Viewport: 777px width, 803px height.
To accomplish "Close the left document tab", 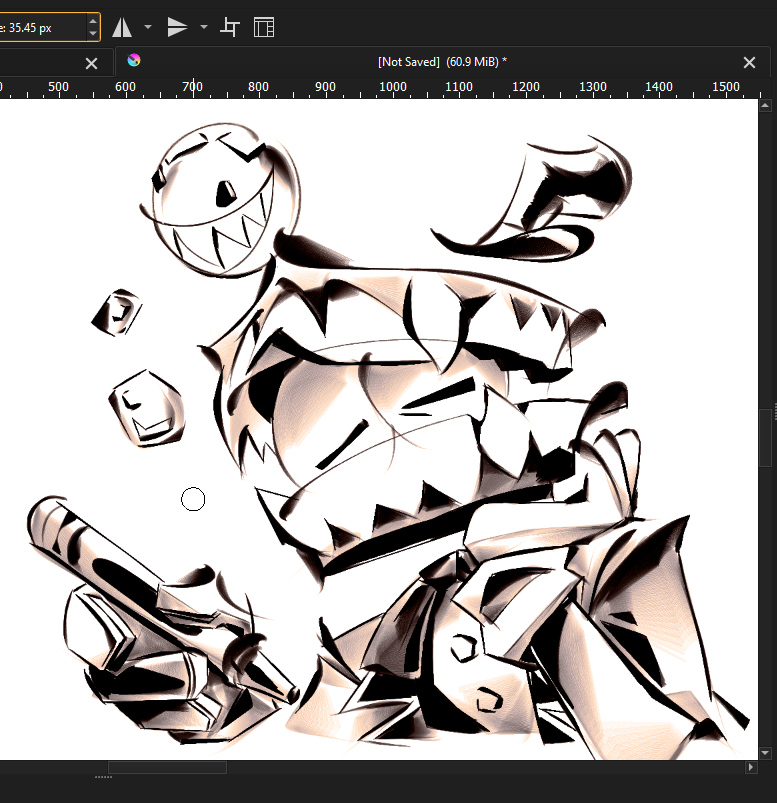I will pos(91,64).
